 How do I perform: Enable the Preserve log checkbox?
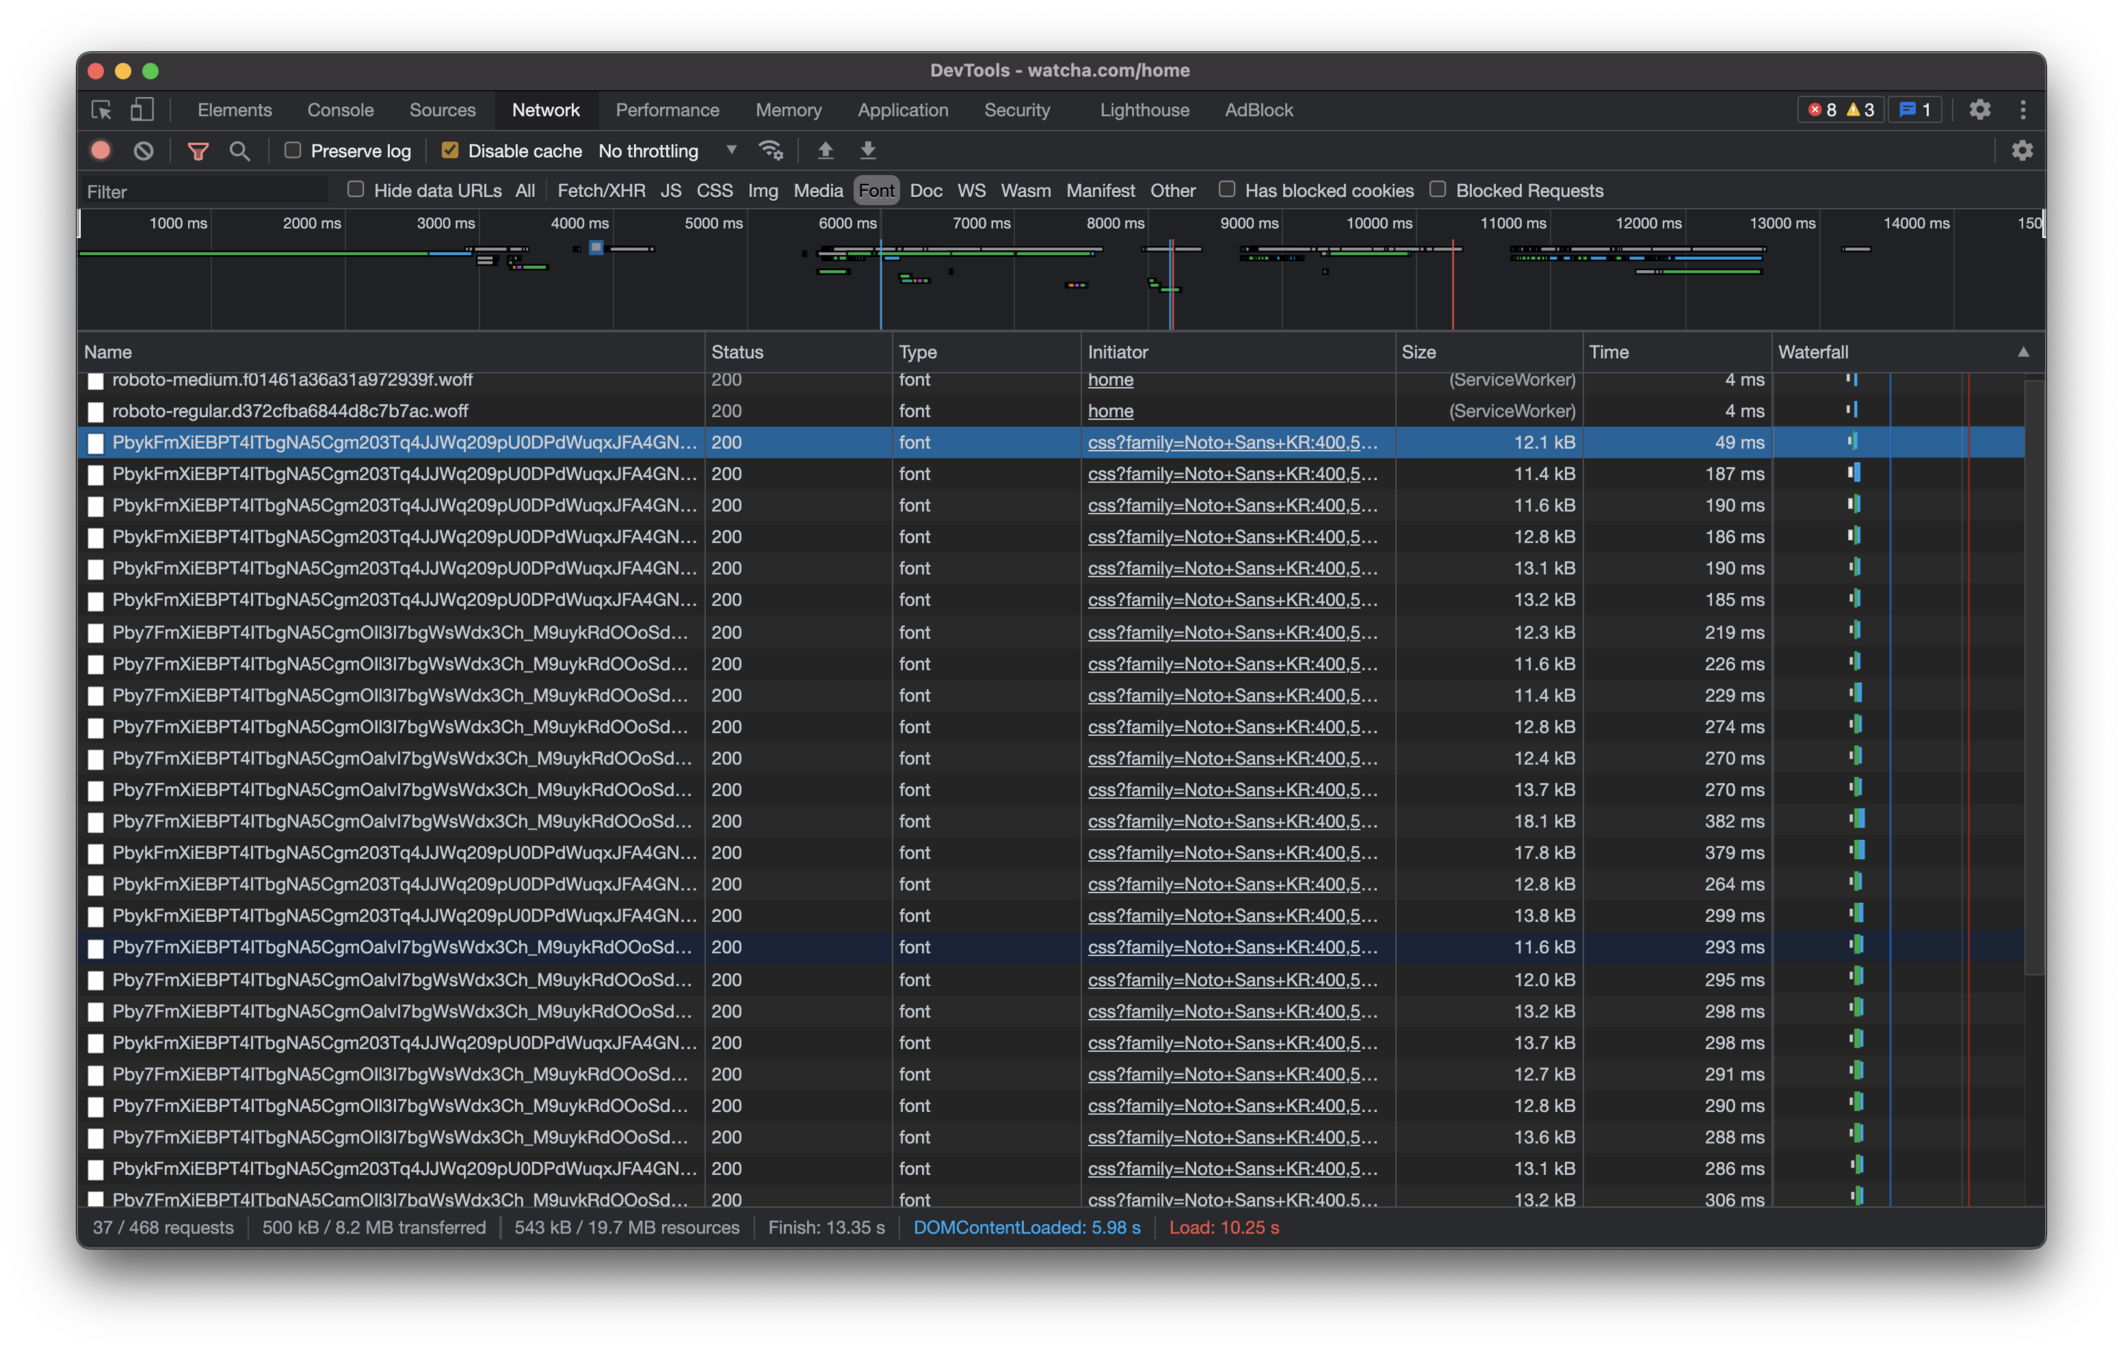pyautogui.click(x=293, y=150)
